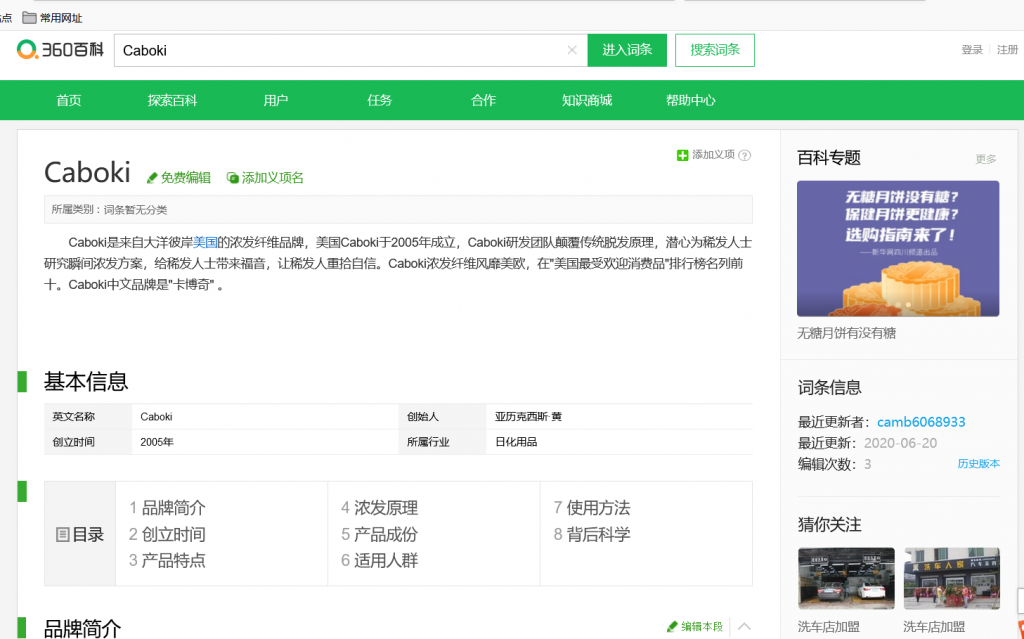Open the 任务 nav item
The width and height of the screenshot is (1024, 639).
click(x=379, y=100)
